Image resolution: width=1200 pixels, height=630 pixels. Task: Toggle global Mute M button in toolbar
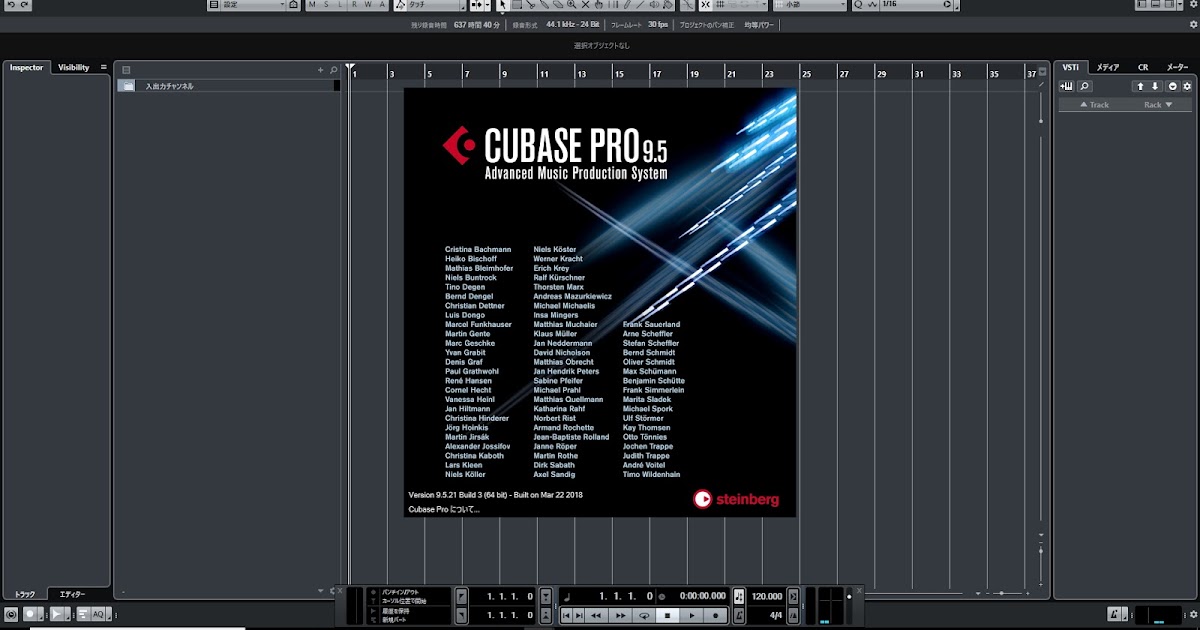point(312,5)
